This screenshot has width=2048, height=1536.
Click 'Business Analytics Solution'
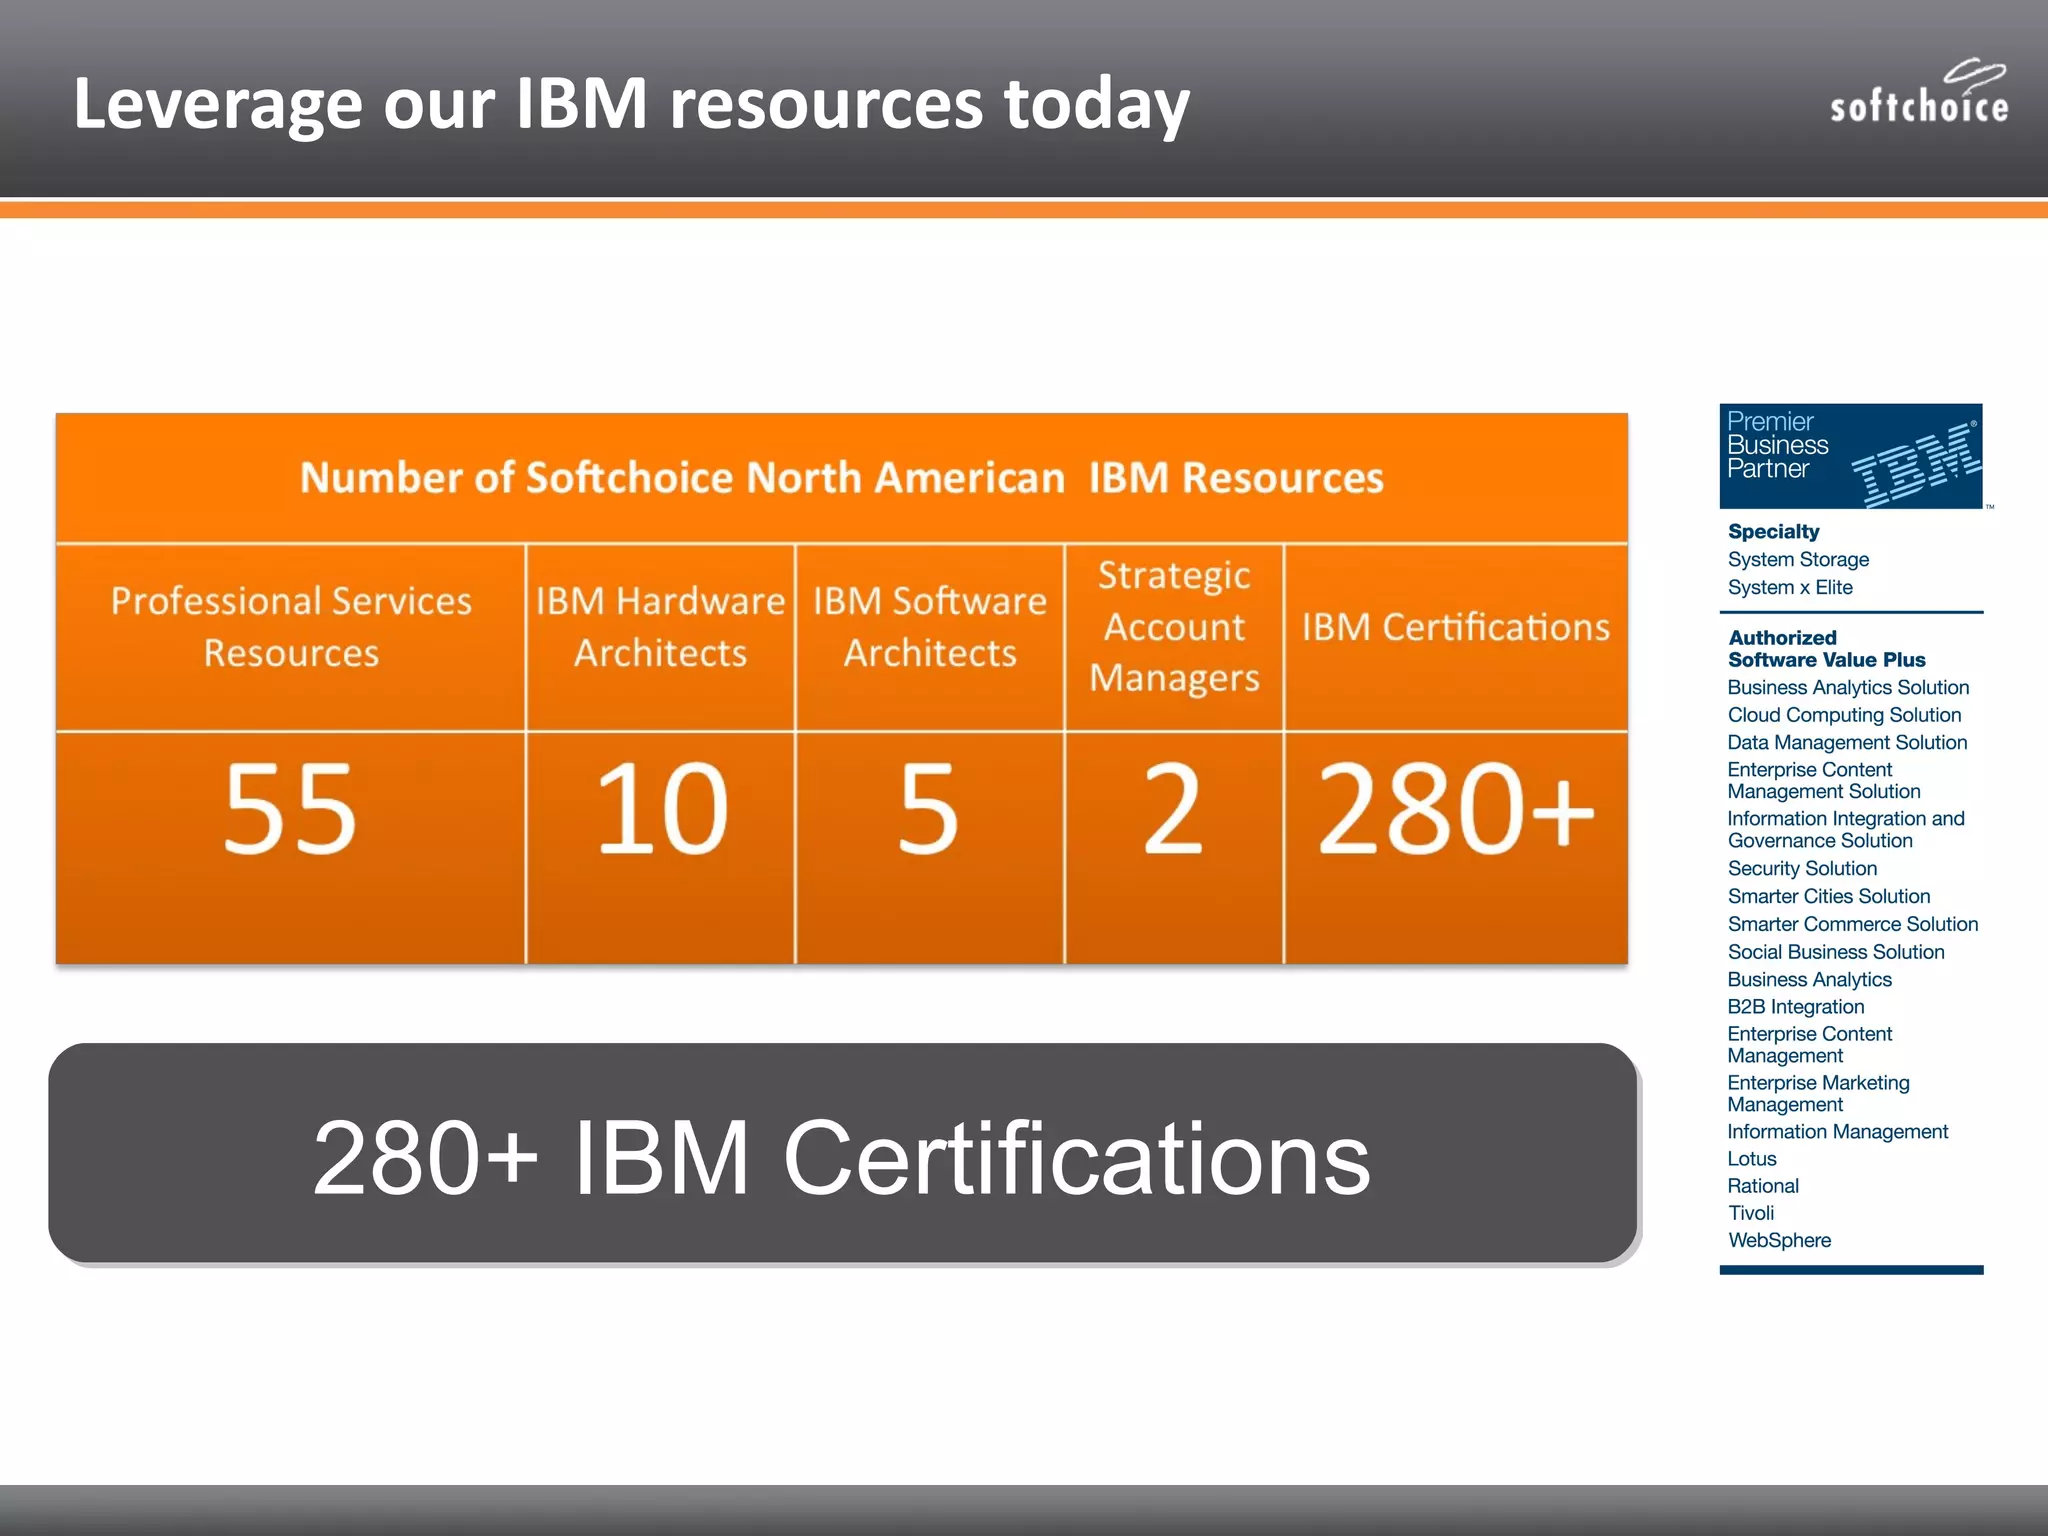pos(1848,688)
